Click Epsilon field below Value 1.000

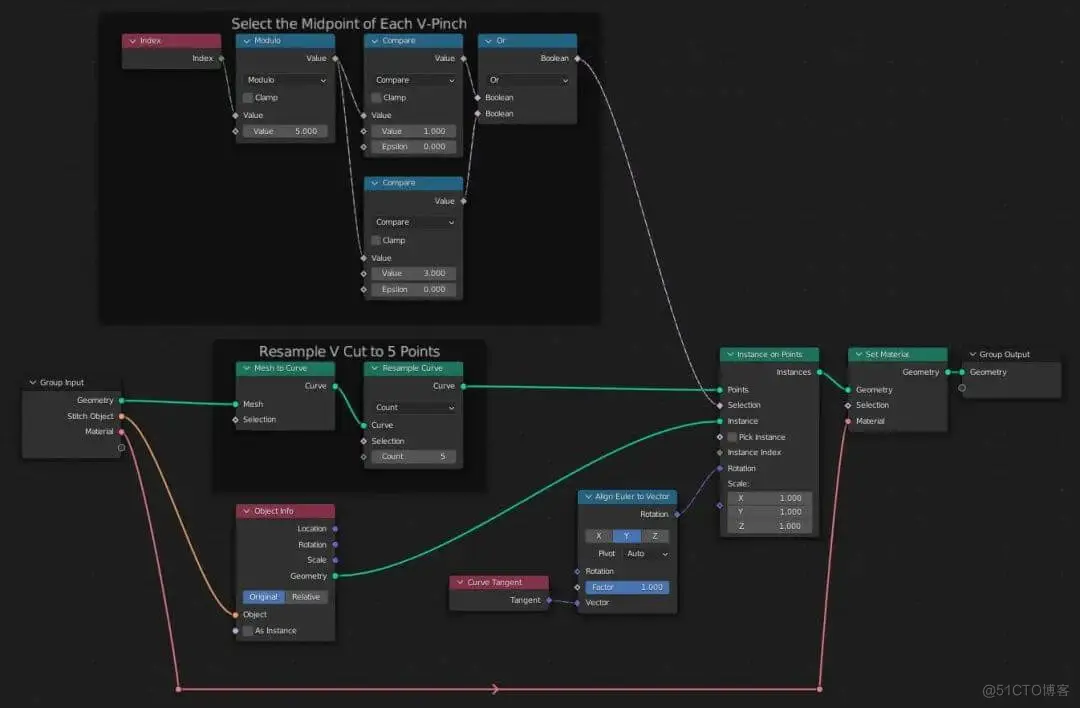413,147
